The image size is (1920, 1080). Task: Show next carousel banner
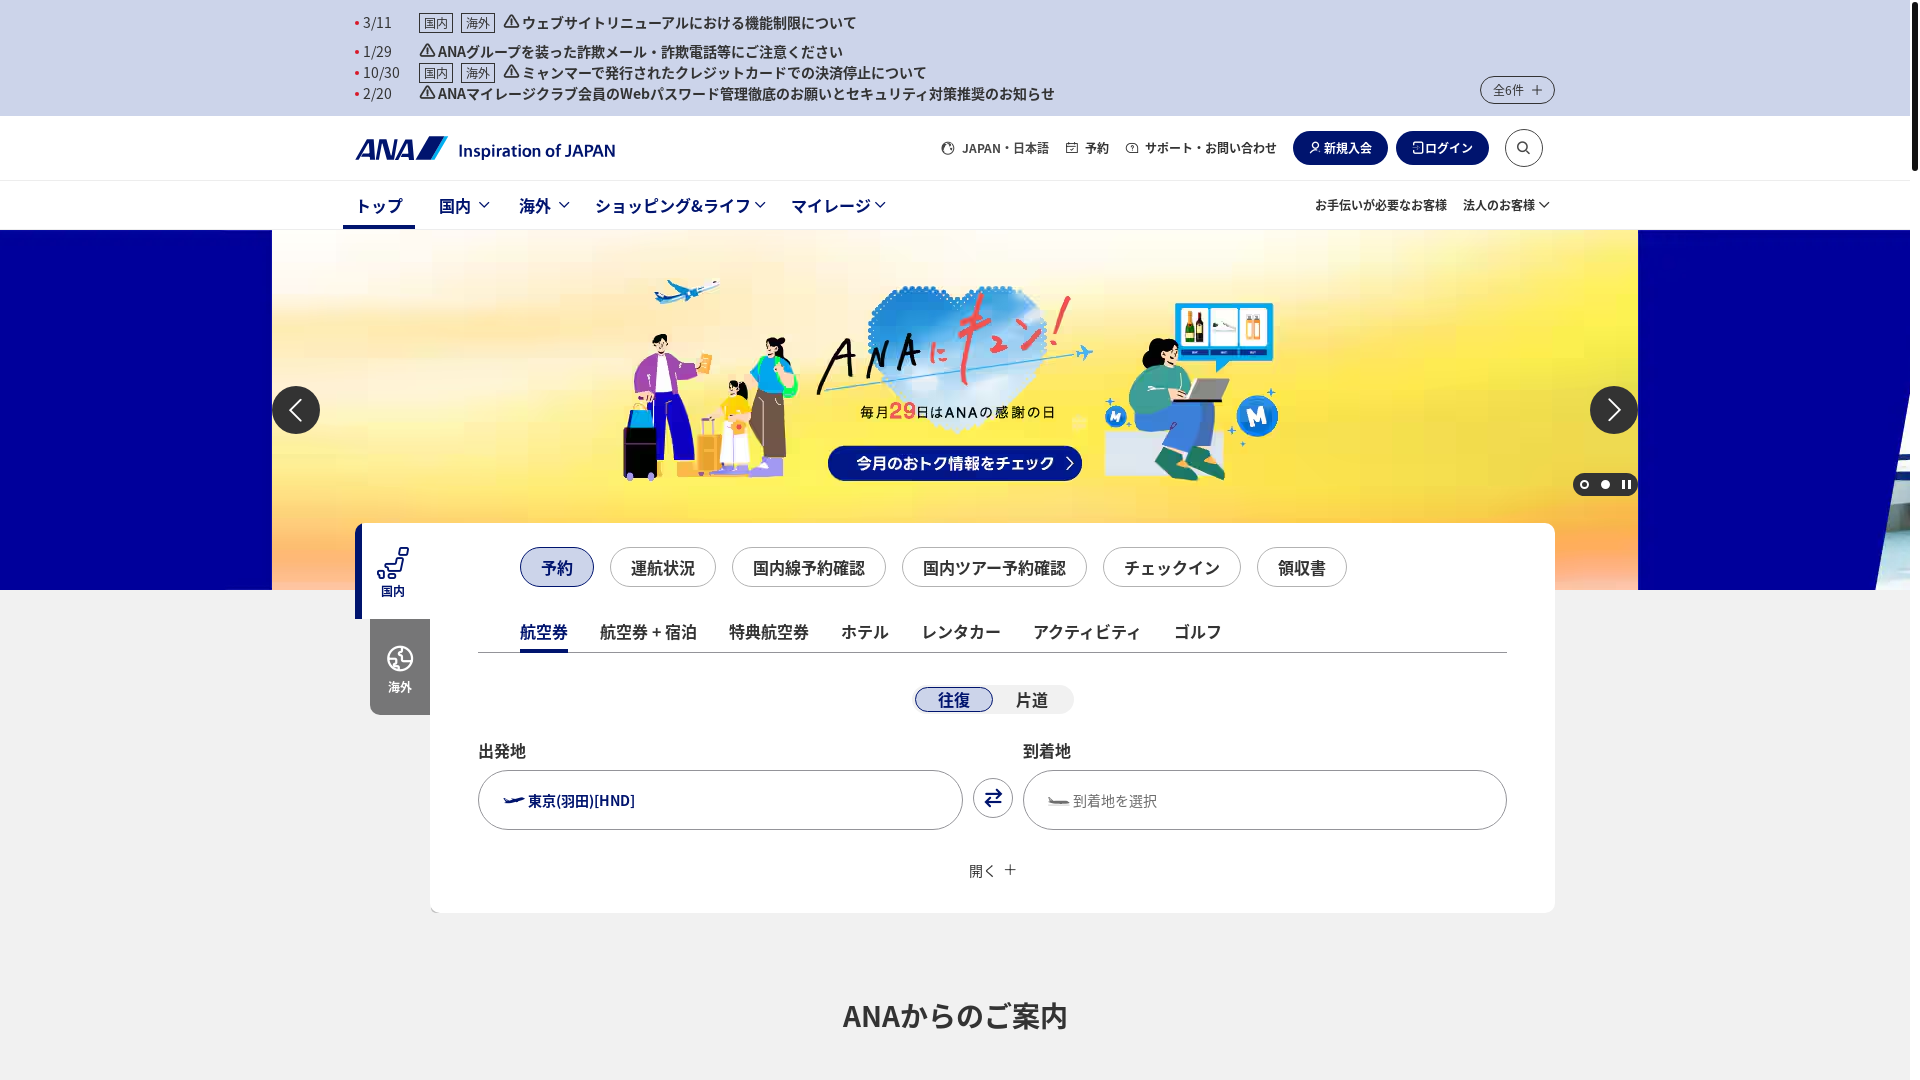(1613, 410)
